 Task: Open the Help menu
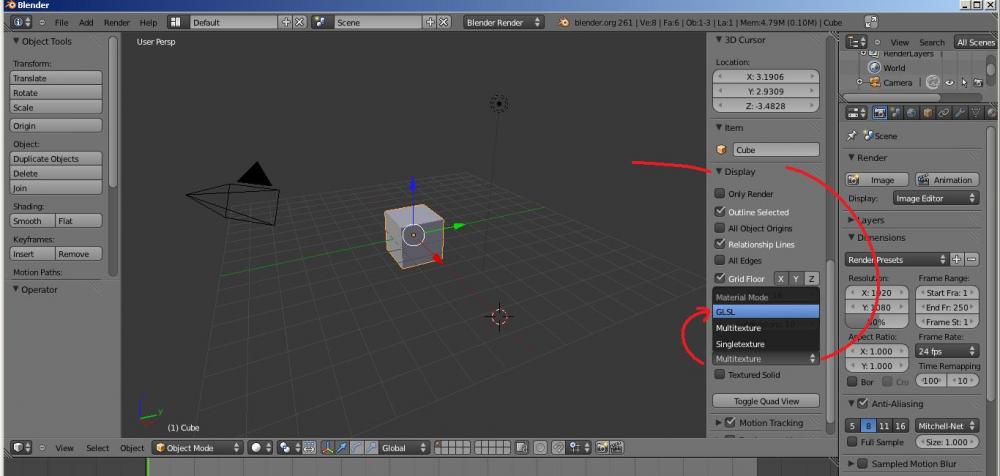(148, 22)
